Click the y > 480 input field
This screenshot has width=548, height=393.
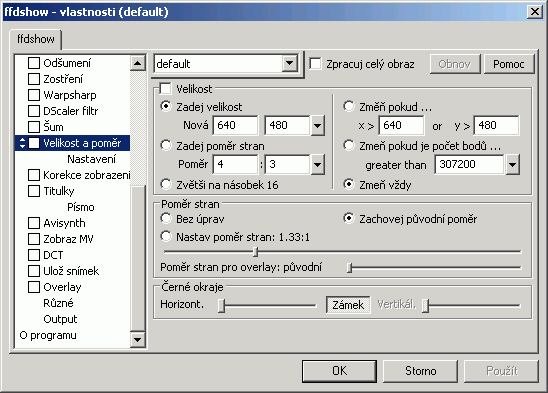(496, 125)
